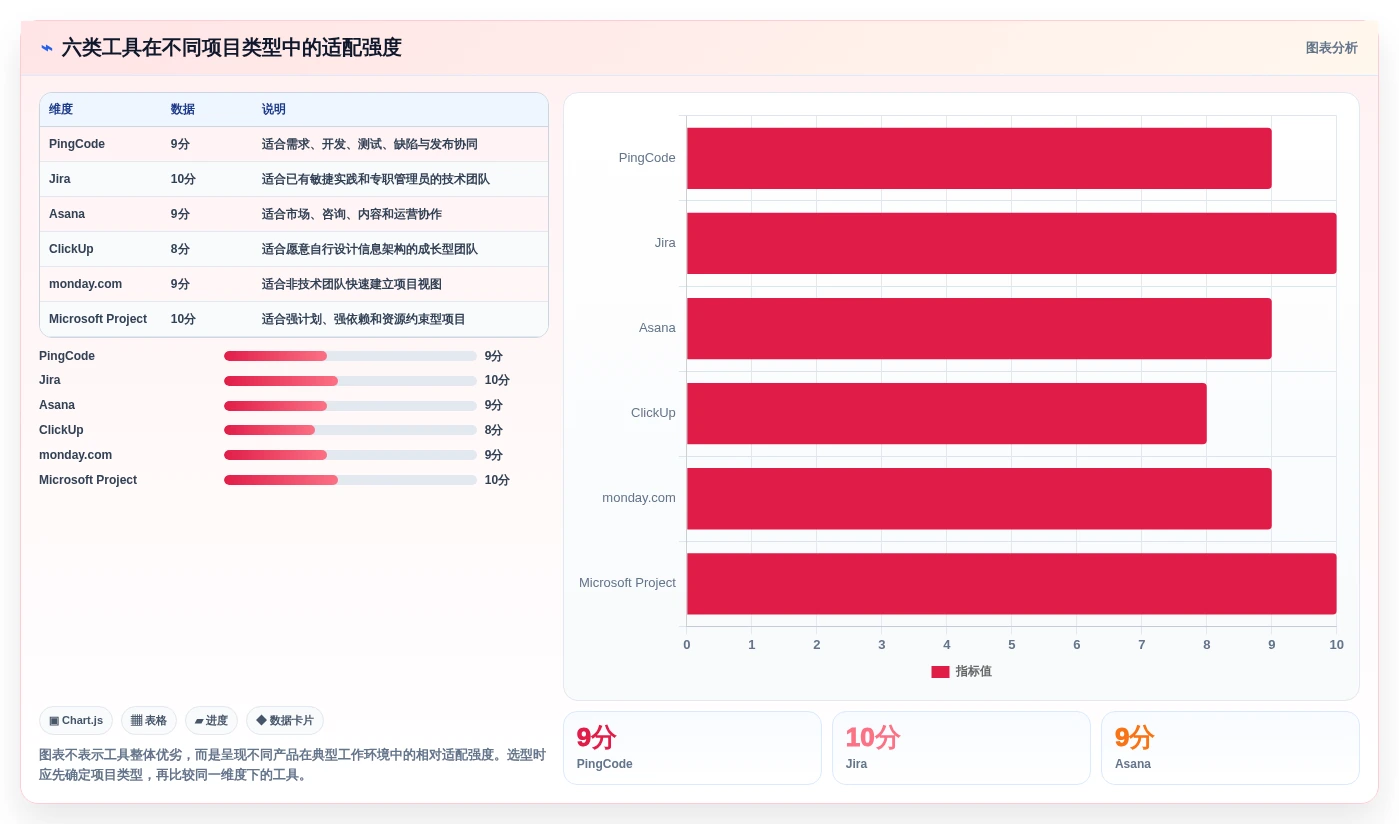
Task: Select the Chart.js tag
Action: tap(76, 720)
